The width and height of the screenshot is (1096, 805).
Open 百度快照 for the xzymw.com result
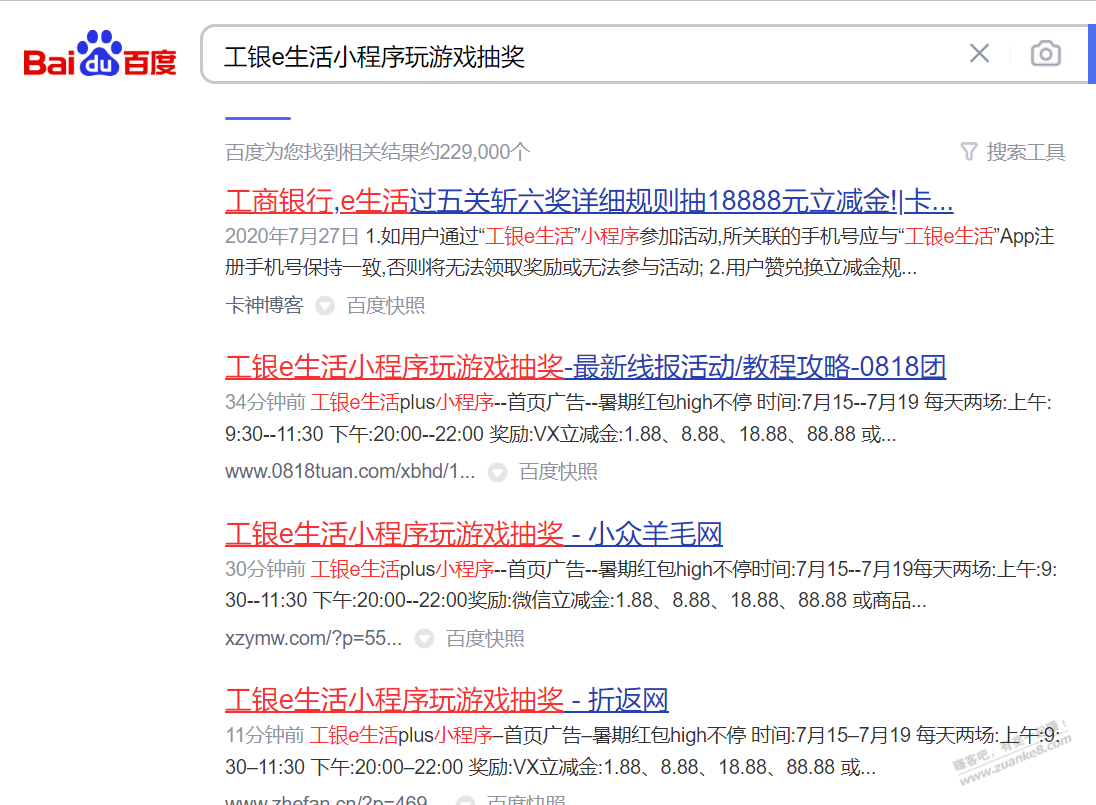[485, 638]
